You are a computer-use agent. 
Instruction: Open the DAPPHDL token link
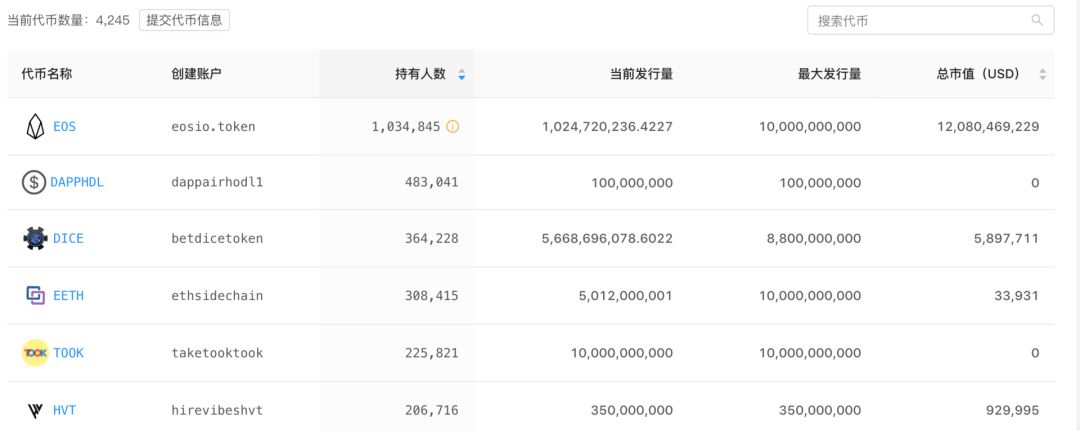point(77,182)
